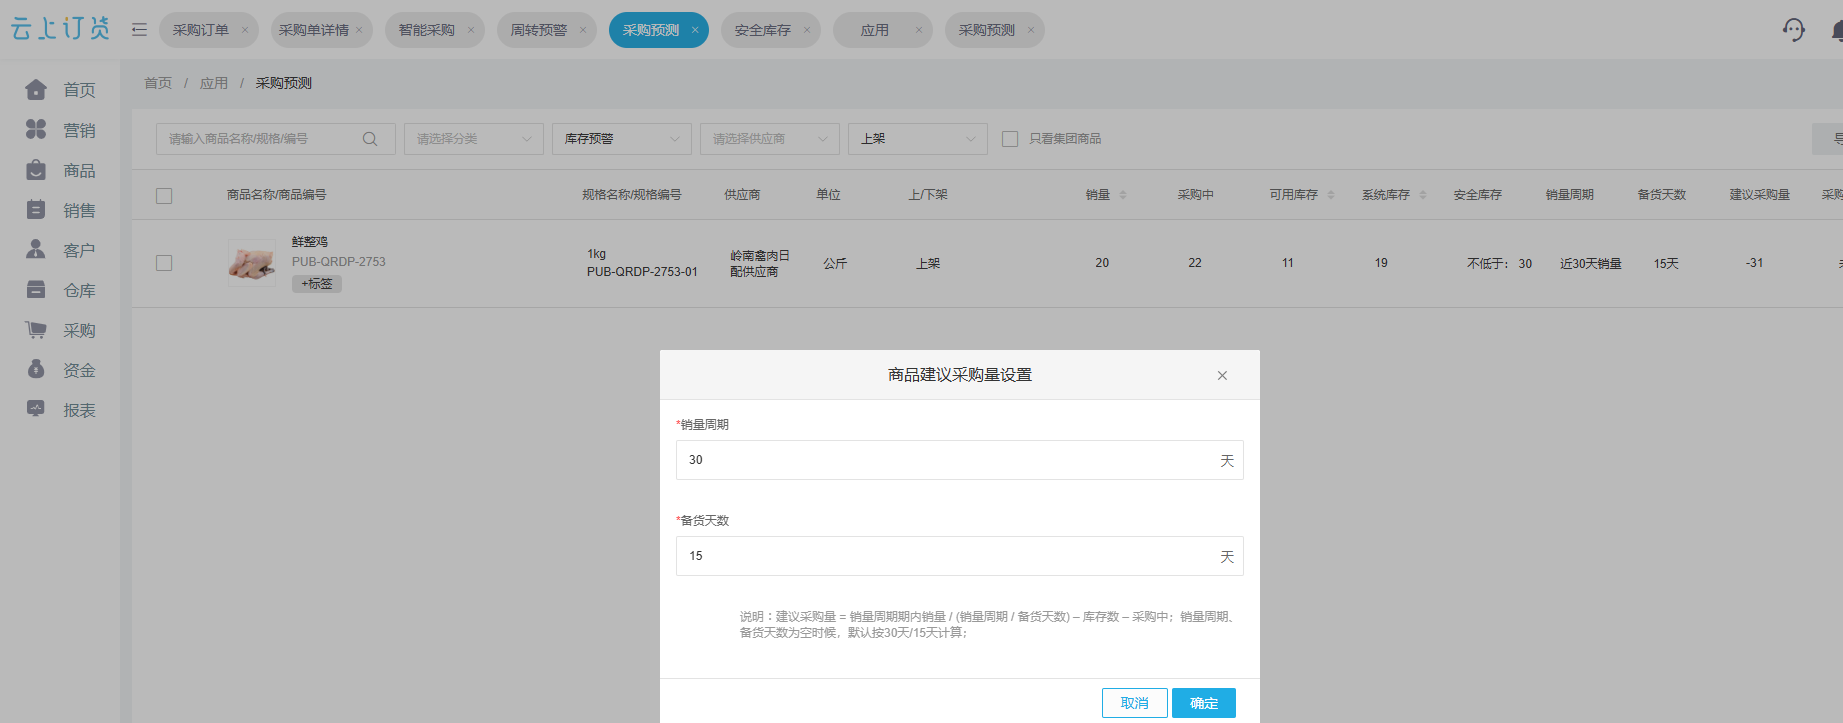Screen dimensions: 1843x723
Task: Open customer service headset icon
Action: click(1794, 30)
